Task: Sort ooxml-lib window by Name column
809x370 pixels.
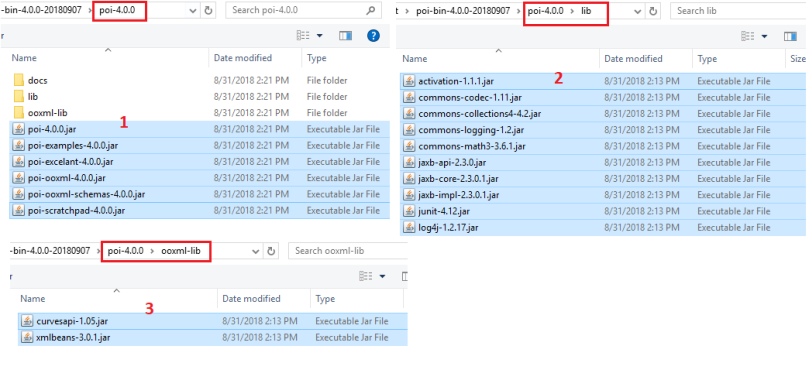Action: pyautogui.click(x=33, y=299)
